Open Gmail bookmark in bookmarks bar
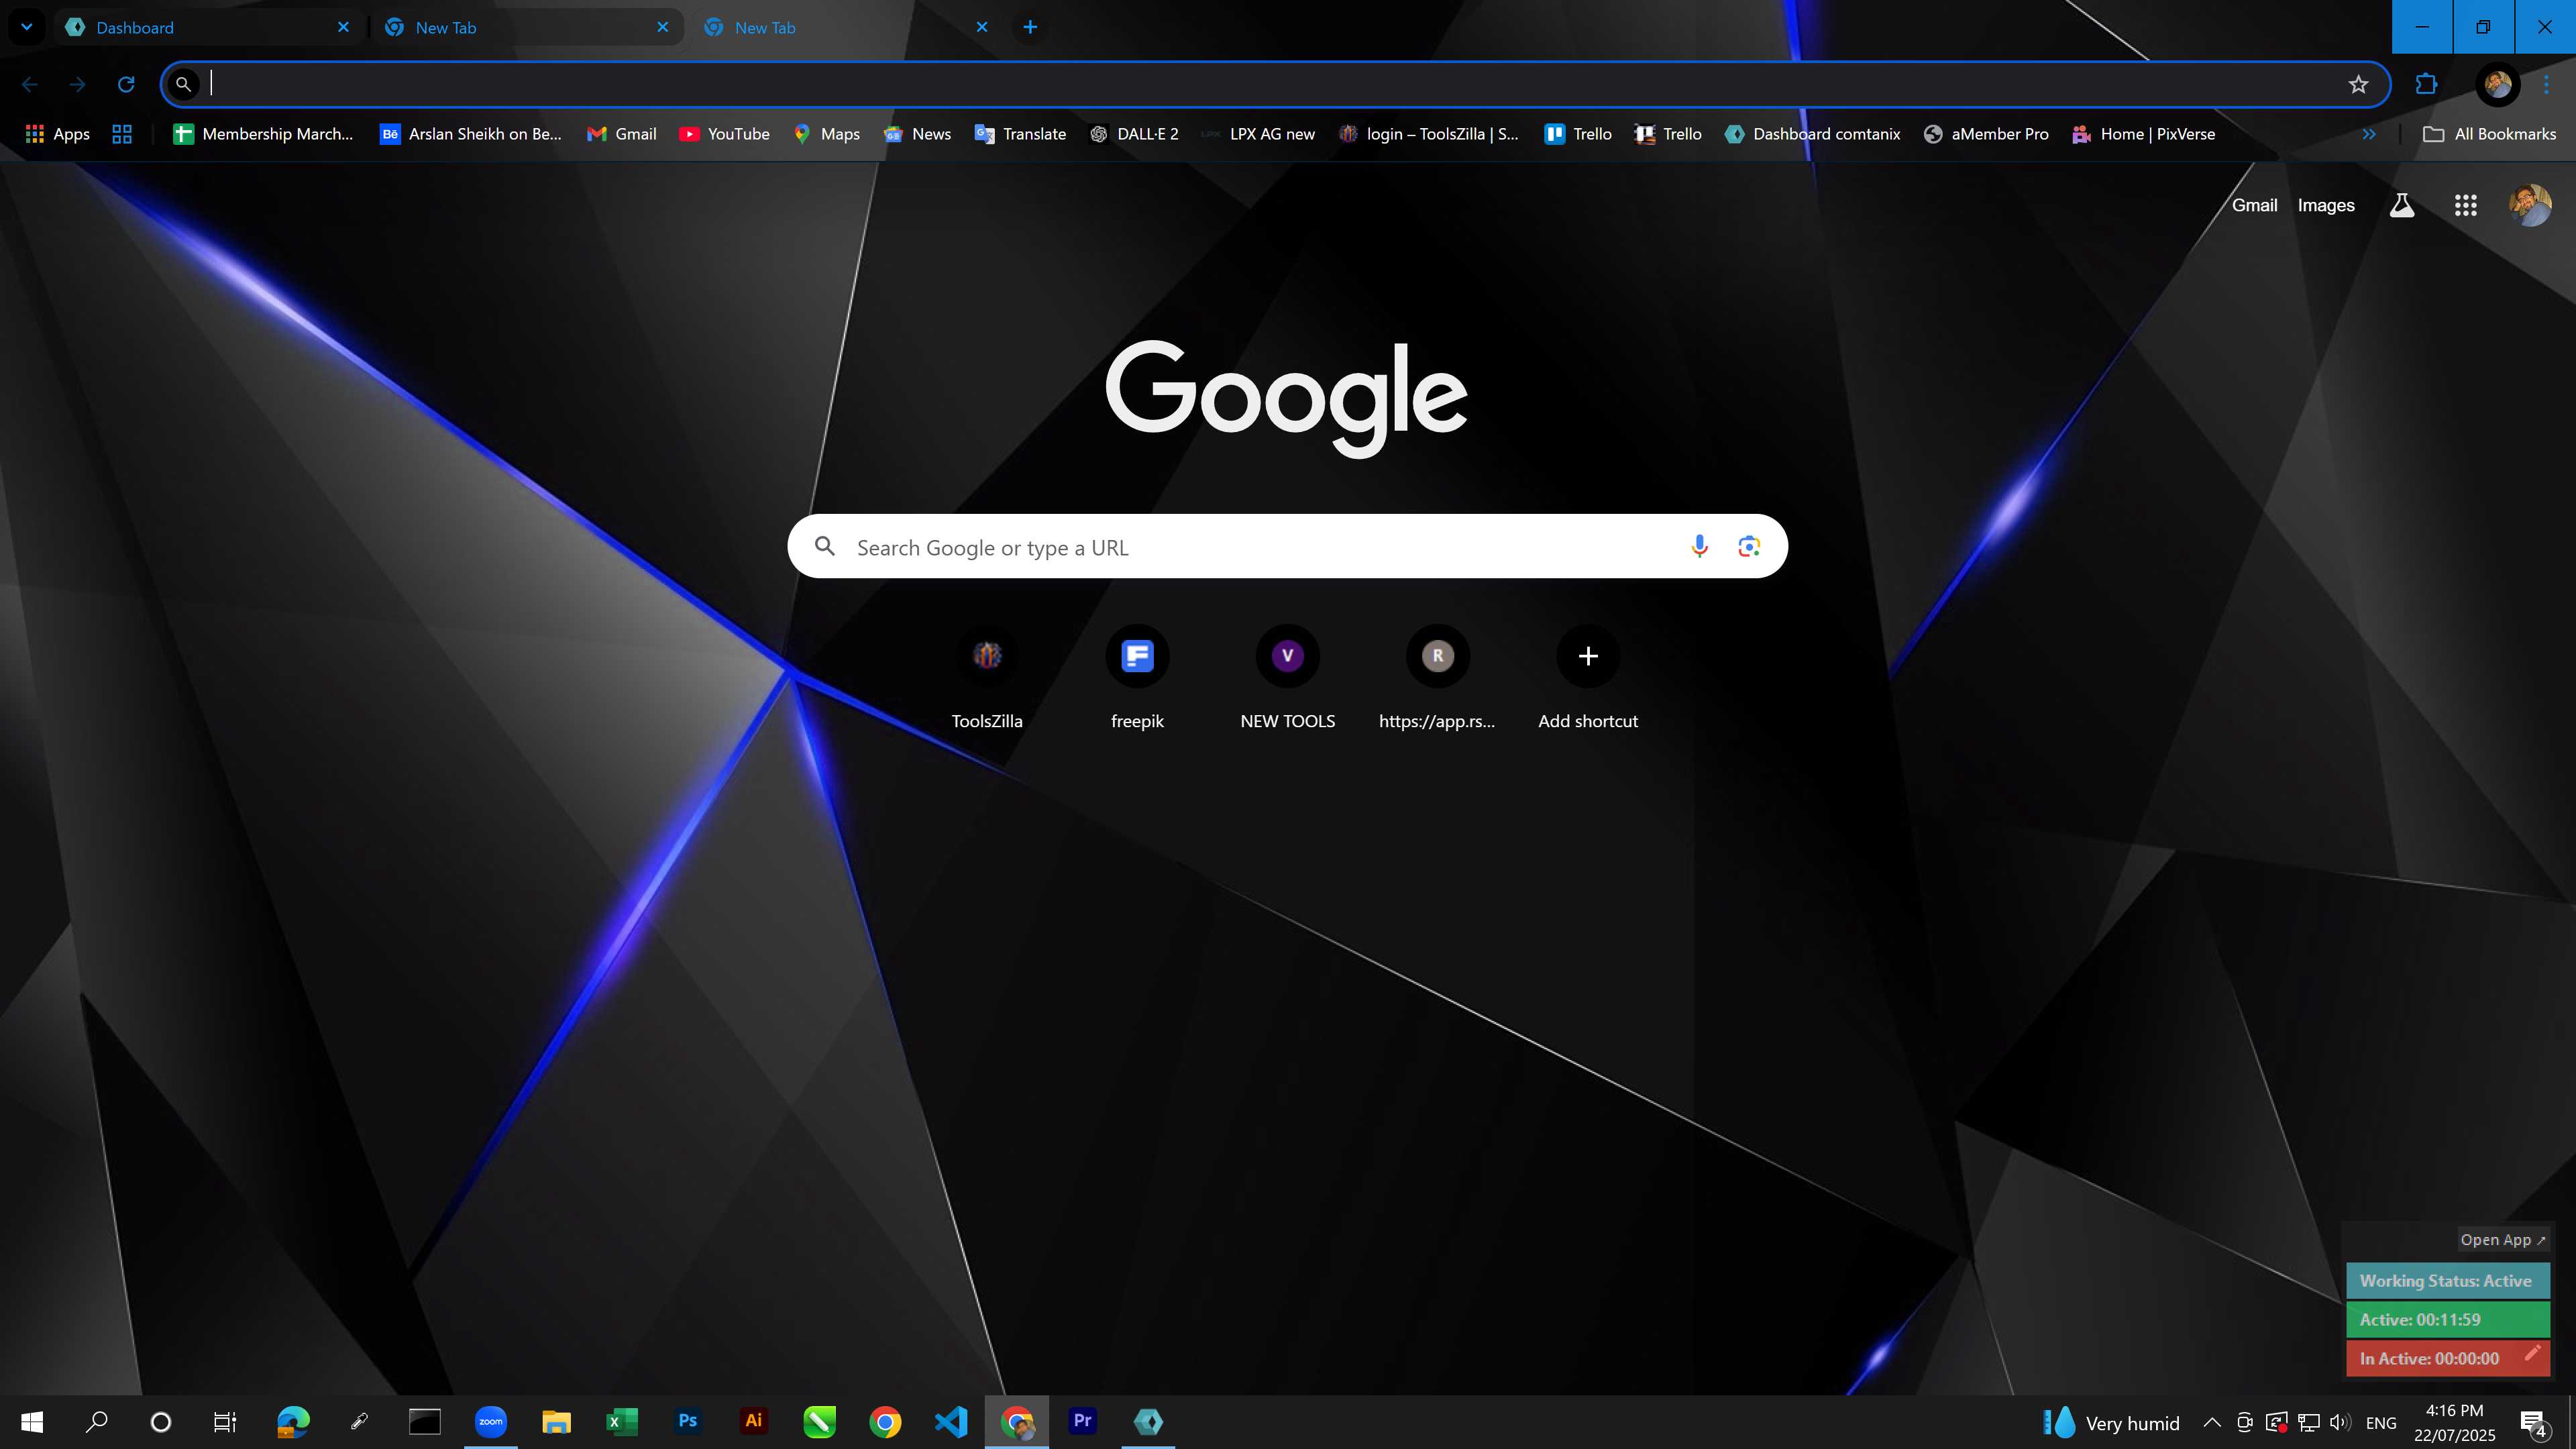This screenshot has width=2576, height=1449. tap(621, 134)
